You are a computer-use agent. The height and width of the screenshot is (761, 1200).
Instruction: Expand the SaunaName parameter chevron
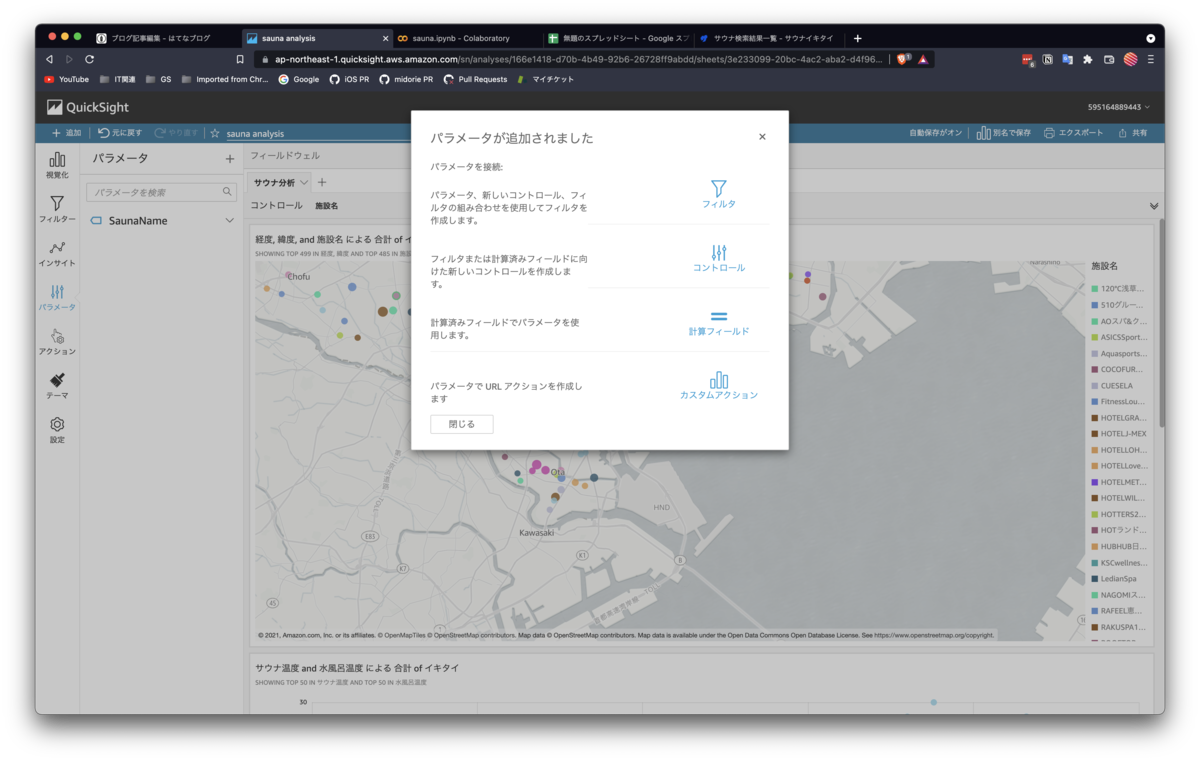point(229,220)
